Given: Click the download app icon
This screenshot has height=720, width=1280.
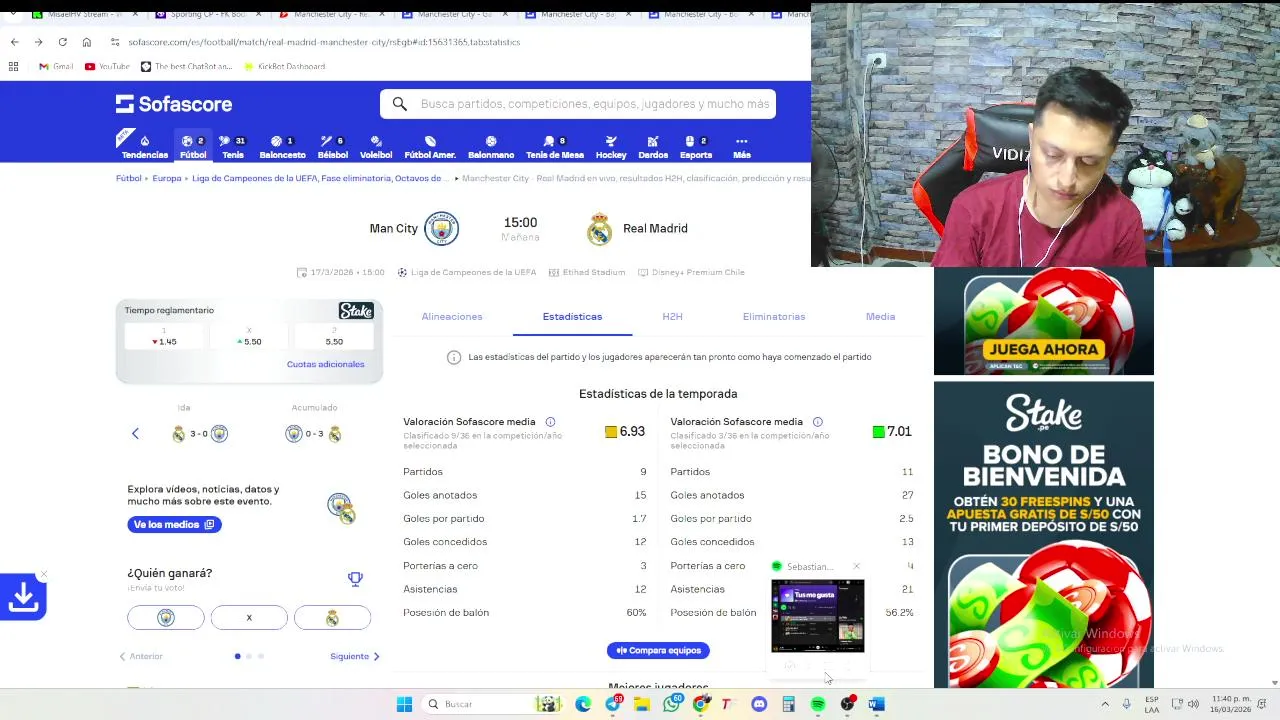Looking at the screenshot, I should coord(23,597).
